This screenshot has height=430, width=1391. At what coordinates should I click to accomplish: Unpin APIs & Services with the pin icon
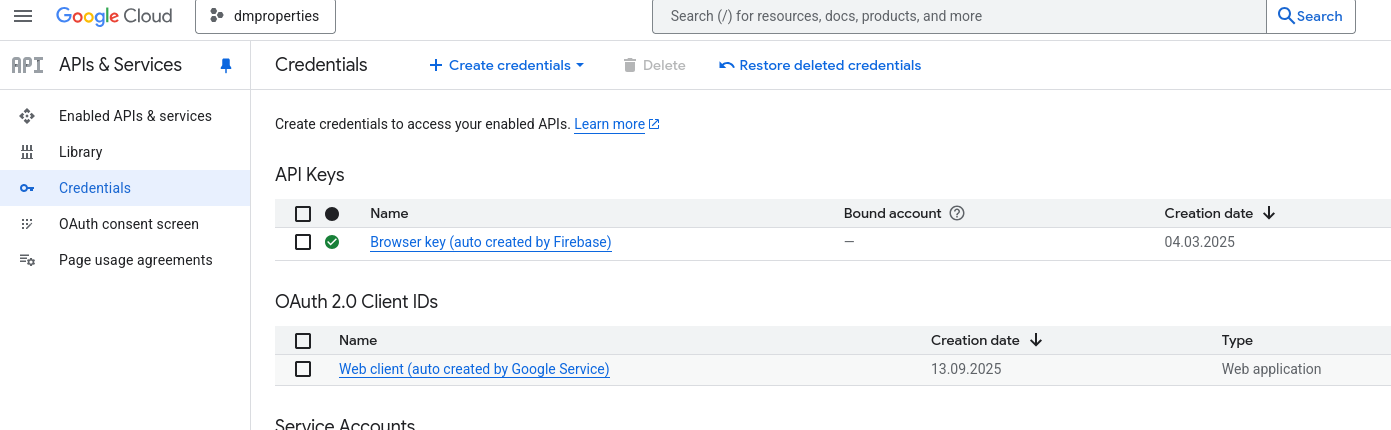tap(226, 65)
